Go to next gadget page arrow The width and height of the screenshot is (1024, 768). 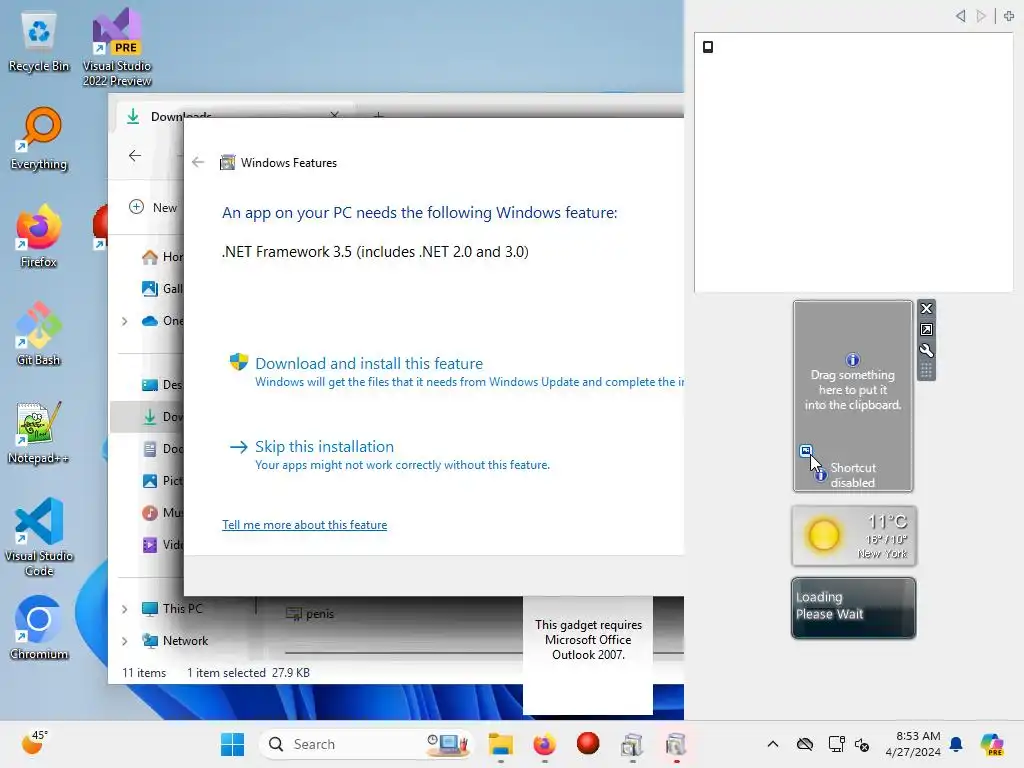(x=981, y=16)
